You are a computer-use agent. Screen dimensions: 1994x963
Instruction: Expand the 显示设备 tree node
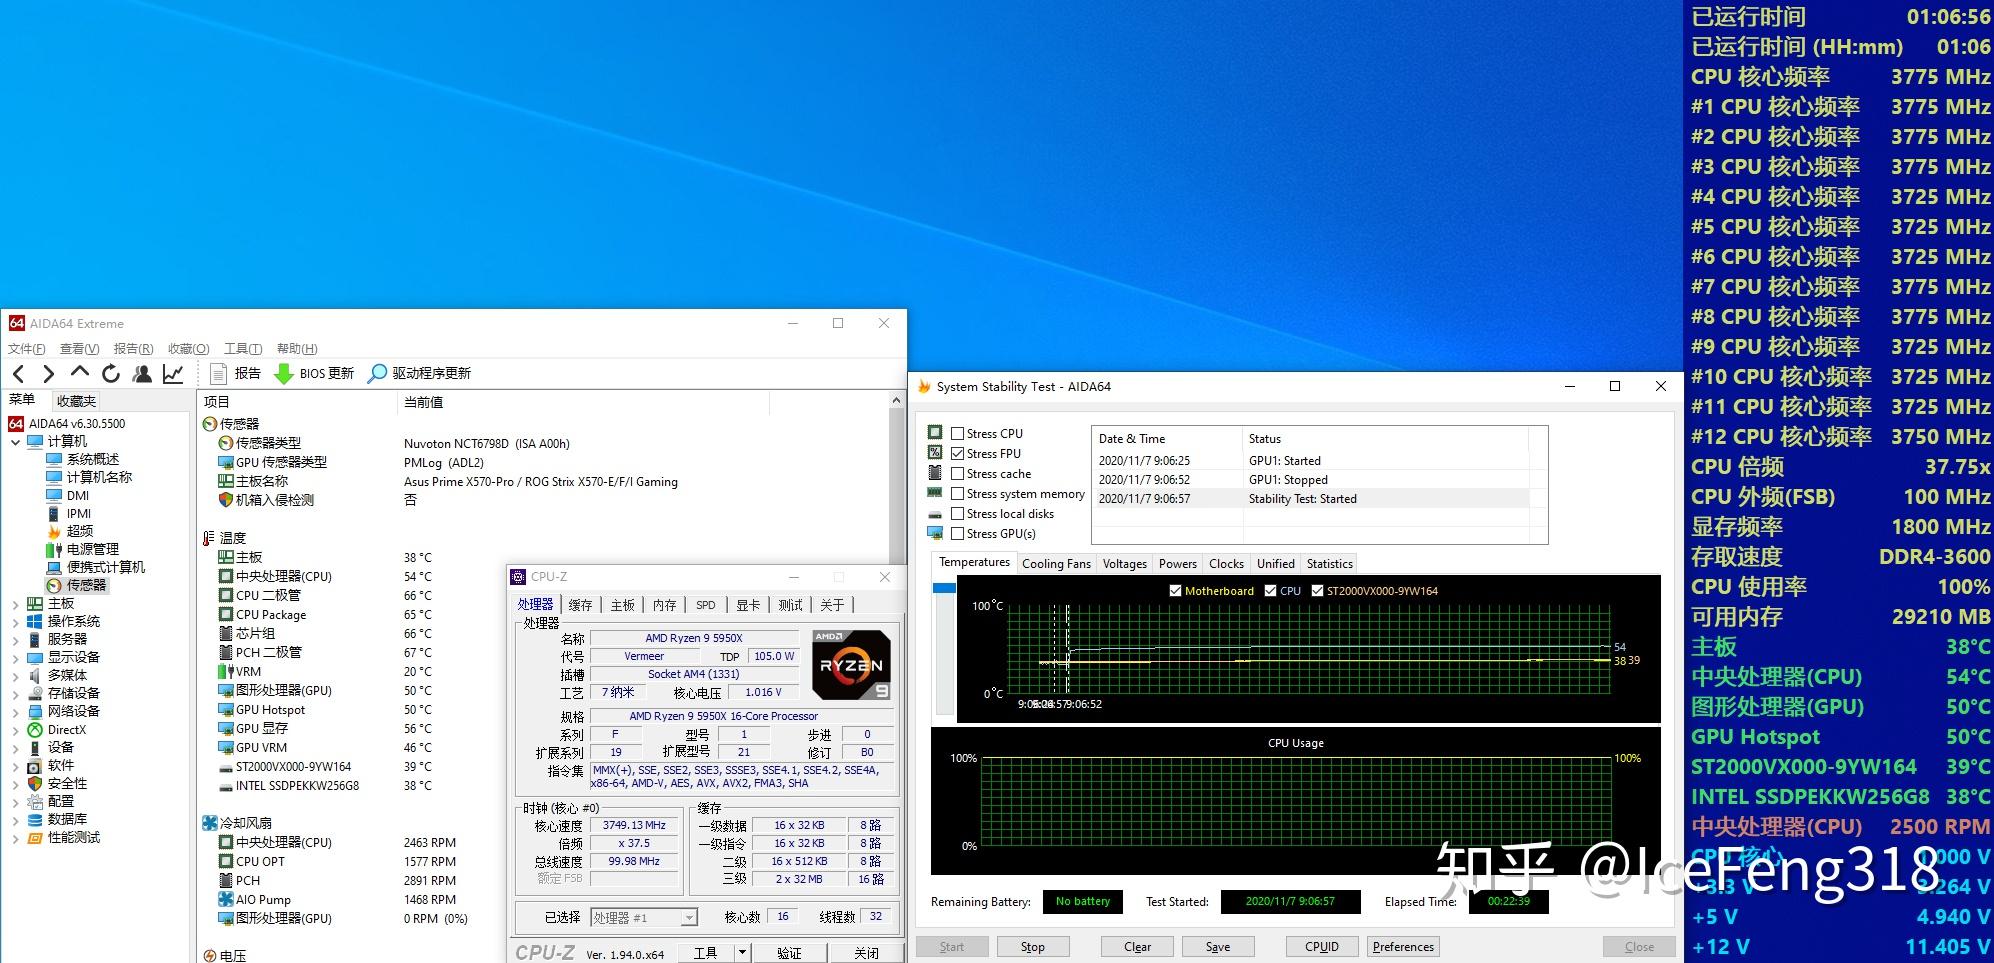(x=15, y=658)
